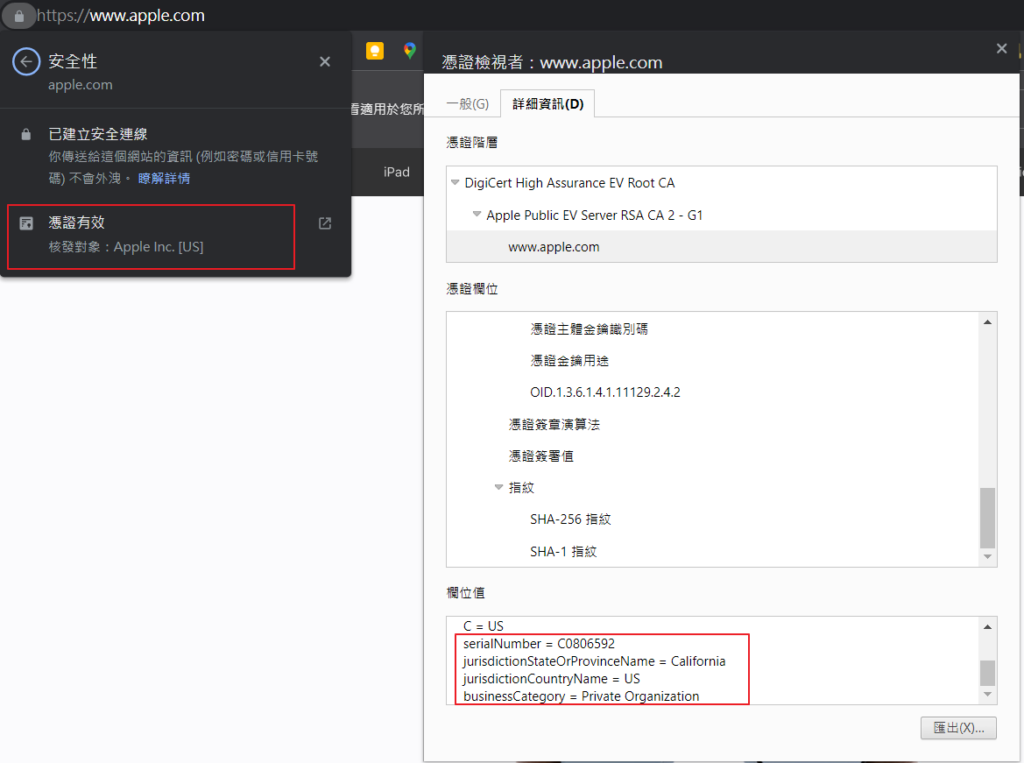
Task: Select the SHA-1 指紋 field
Action: [563, 551]
